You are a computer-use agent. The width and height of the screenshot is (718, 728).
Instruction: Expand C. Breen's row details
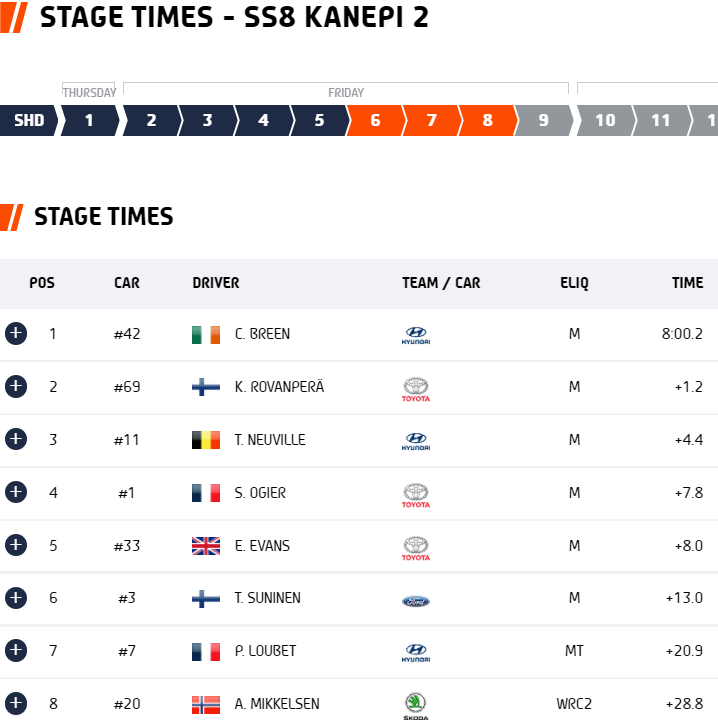tap(16, 333)
